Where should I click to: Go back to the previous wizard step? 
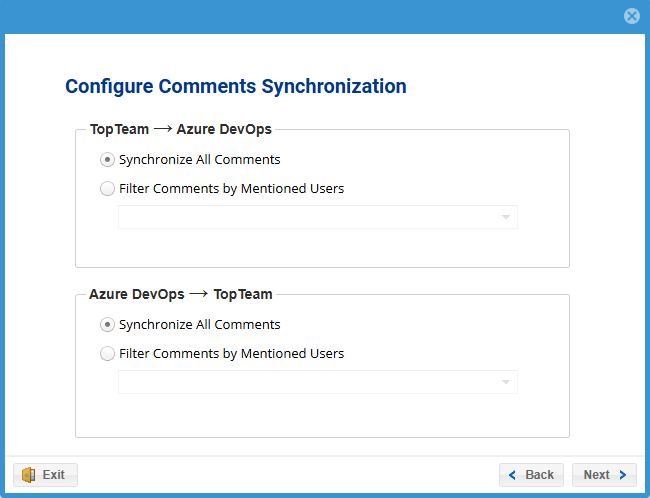(532, 475)
